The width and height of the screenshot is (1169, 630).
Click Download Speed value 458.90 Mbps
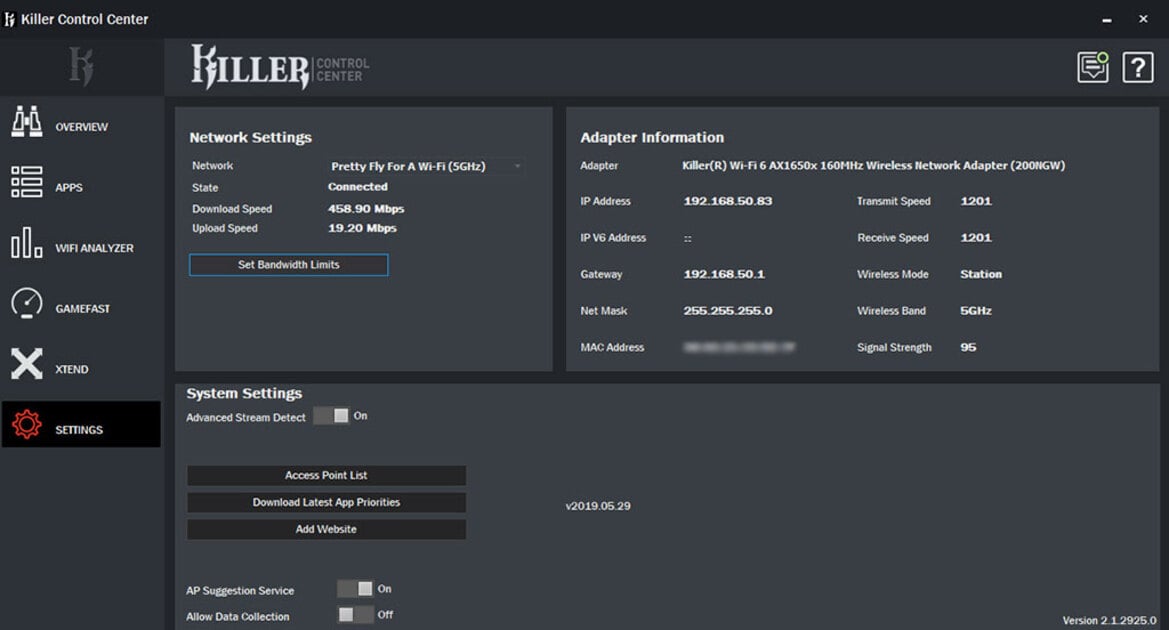[x=366, y=210]
